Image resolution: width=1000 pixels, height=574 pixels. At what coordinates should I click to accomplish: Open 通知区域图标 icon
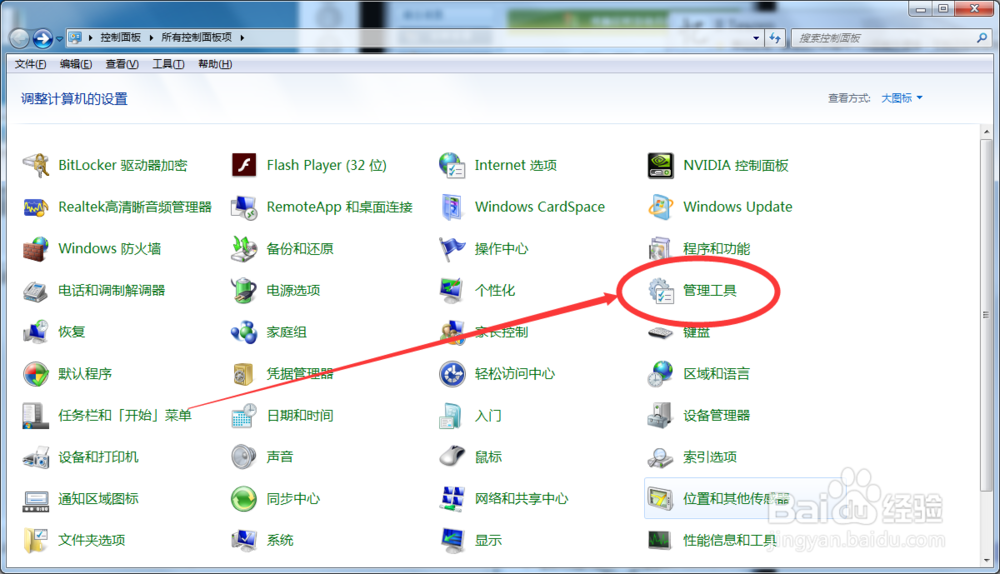[36, 501]
